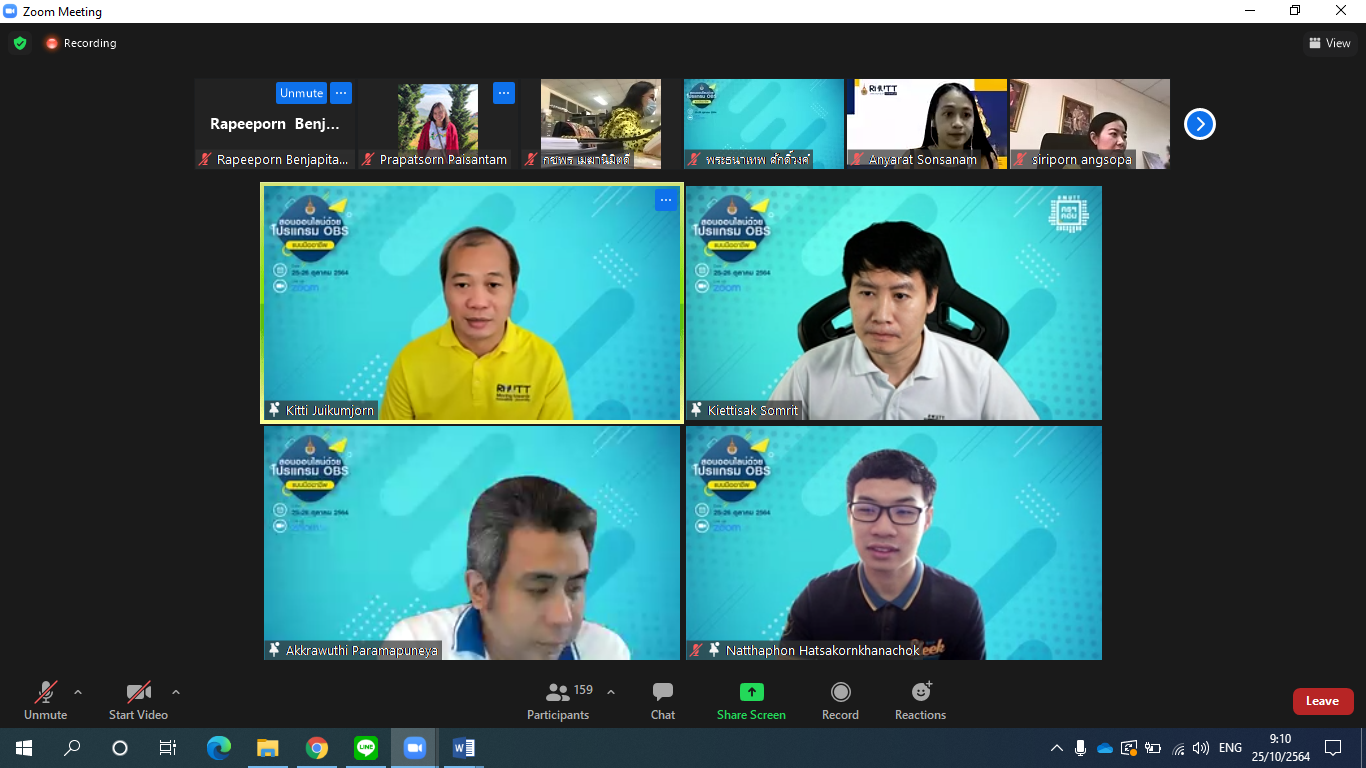
Task: Click pin icon beside Kitti Juikumjorn's name
Action: pos(274,410)
